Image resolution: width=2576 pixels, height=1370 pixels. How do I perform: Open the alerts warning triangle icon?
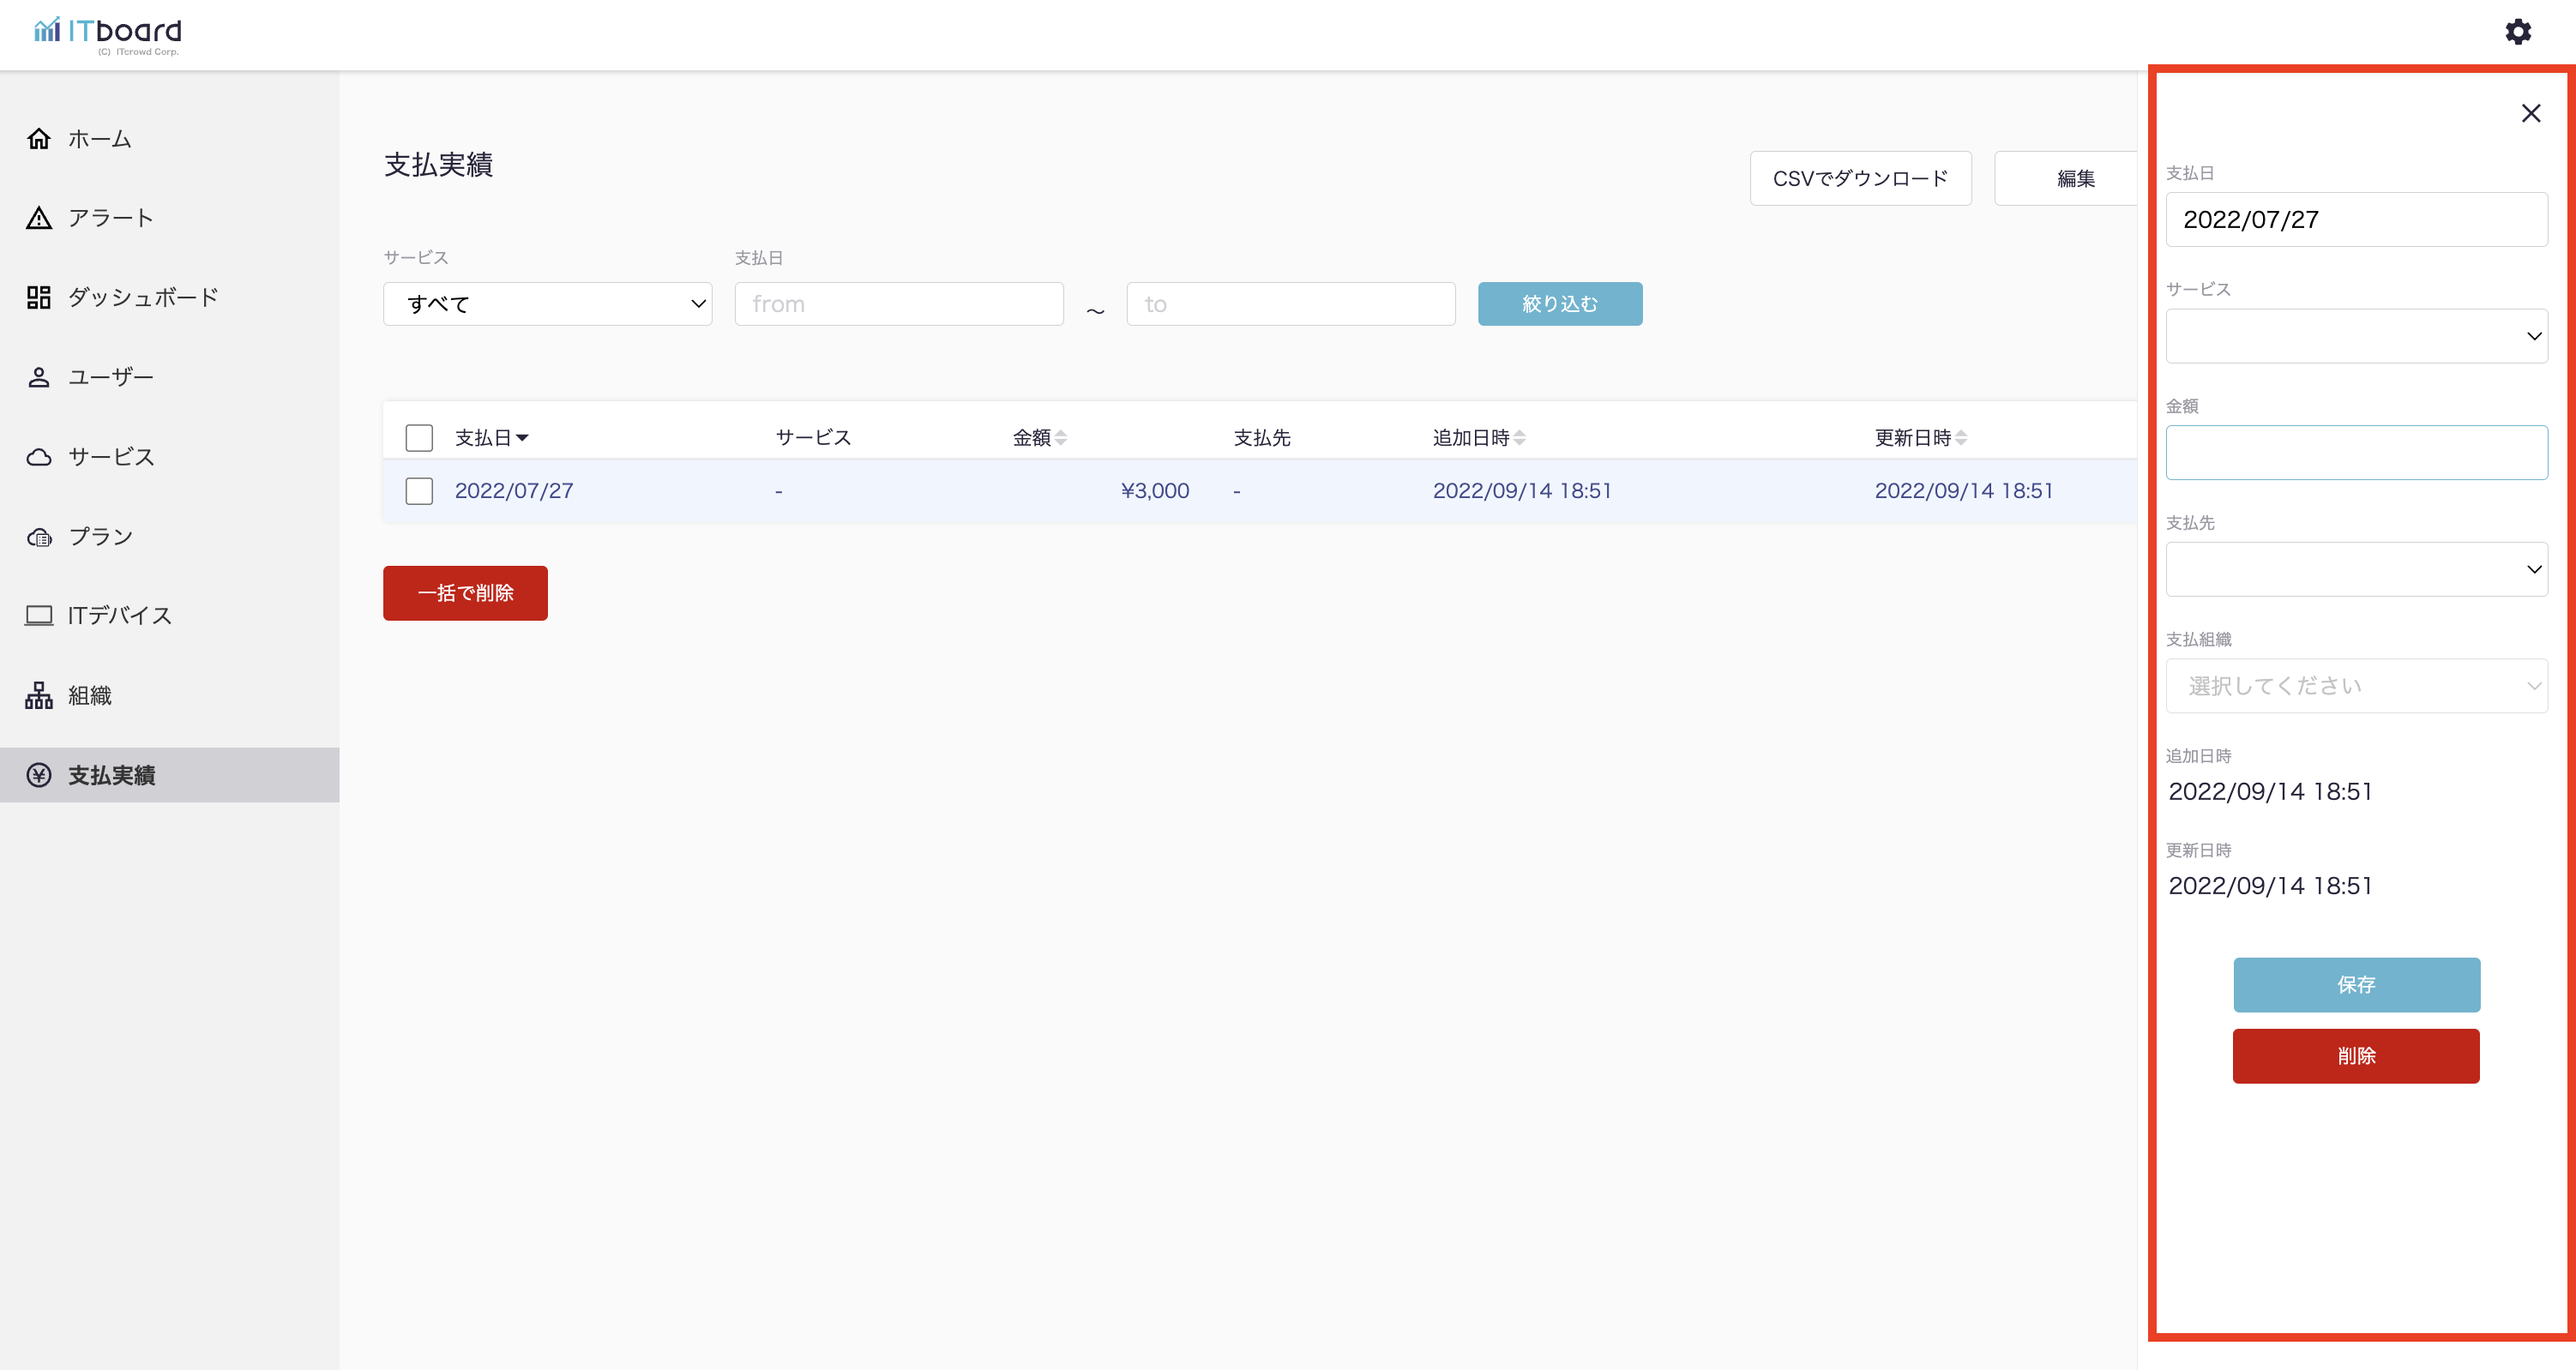tap(39, 218)
